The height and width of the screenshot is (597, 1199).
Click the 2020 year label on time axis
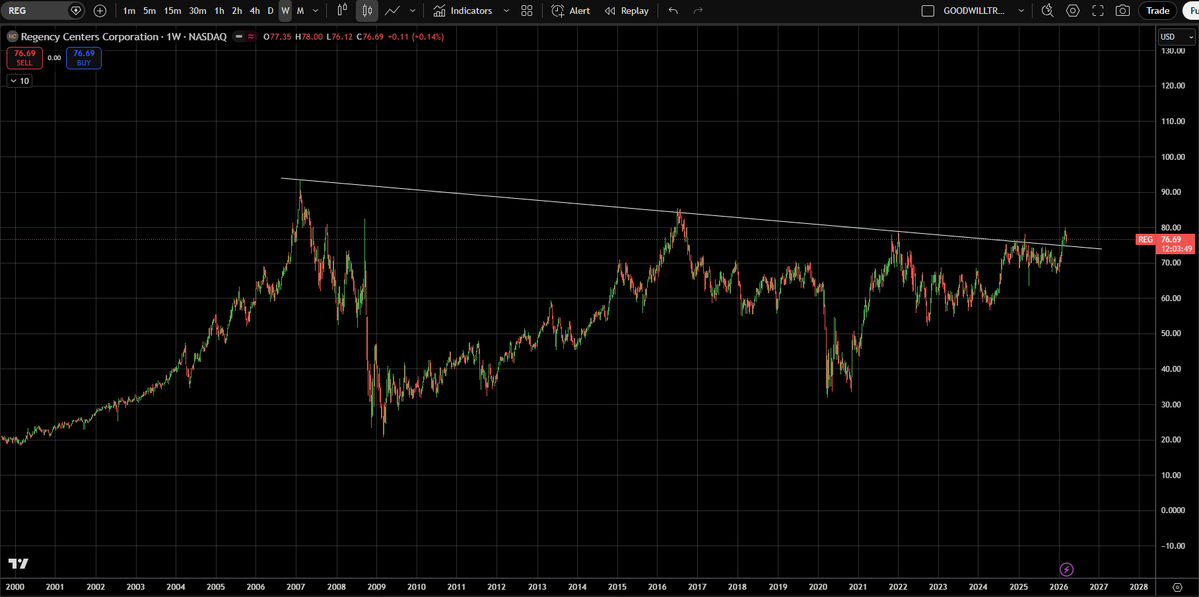[817, 587]
